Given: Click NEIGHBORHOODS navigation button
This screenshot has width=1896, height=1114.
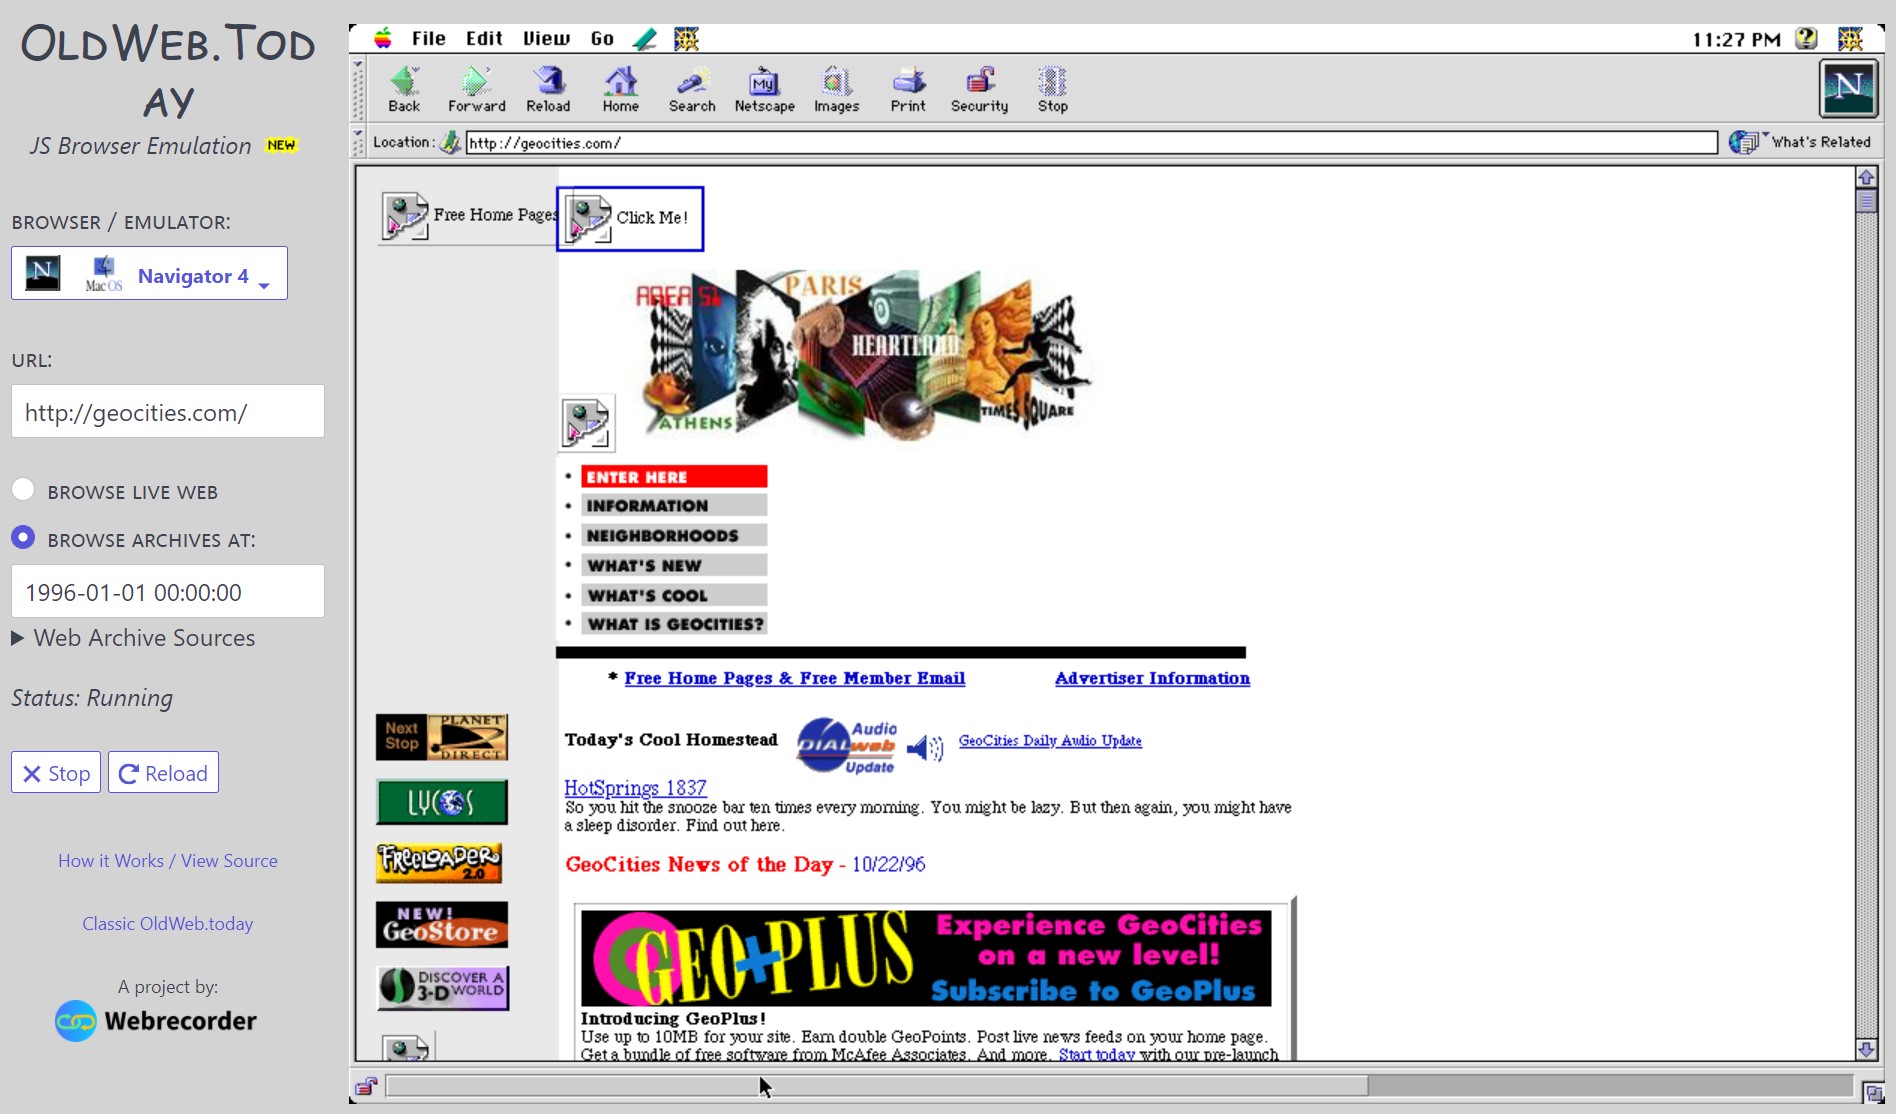Looking at the screenshot, I should pyautogui.click(x=674, y=536).
